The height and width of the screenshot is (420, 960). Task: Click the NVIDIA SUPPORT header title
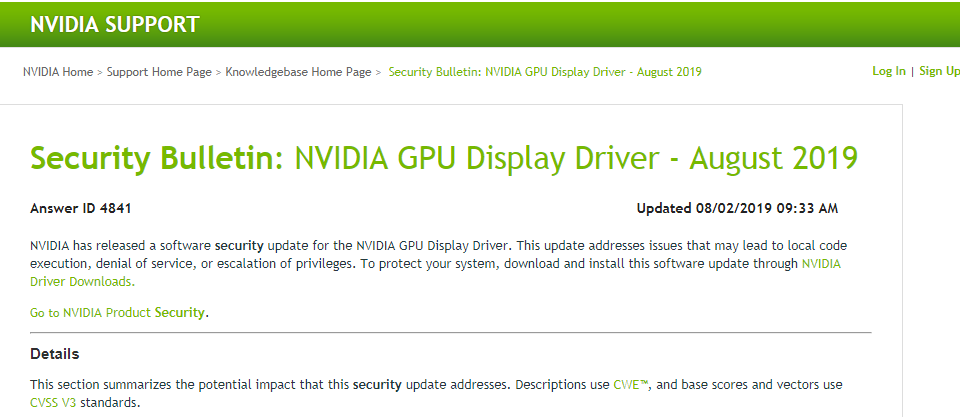click(115, 24)
